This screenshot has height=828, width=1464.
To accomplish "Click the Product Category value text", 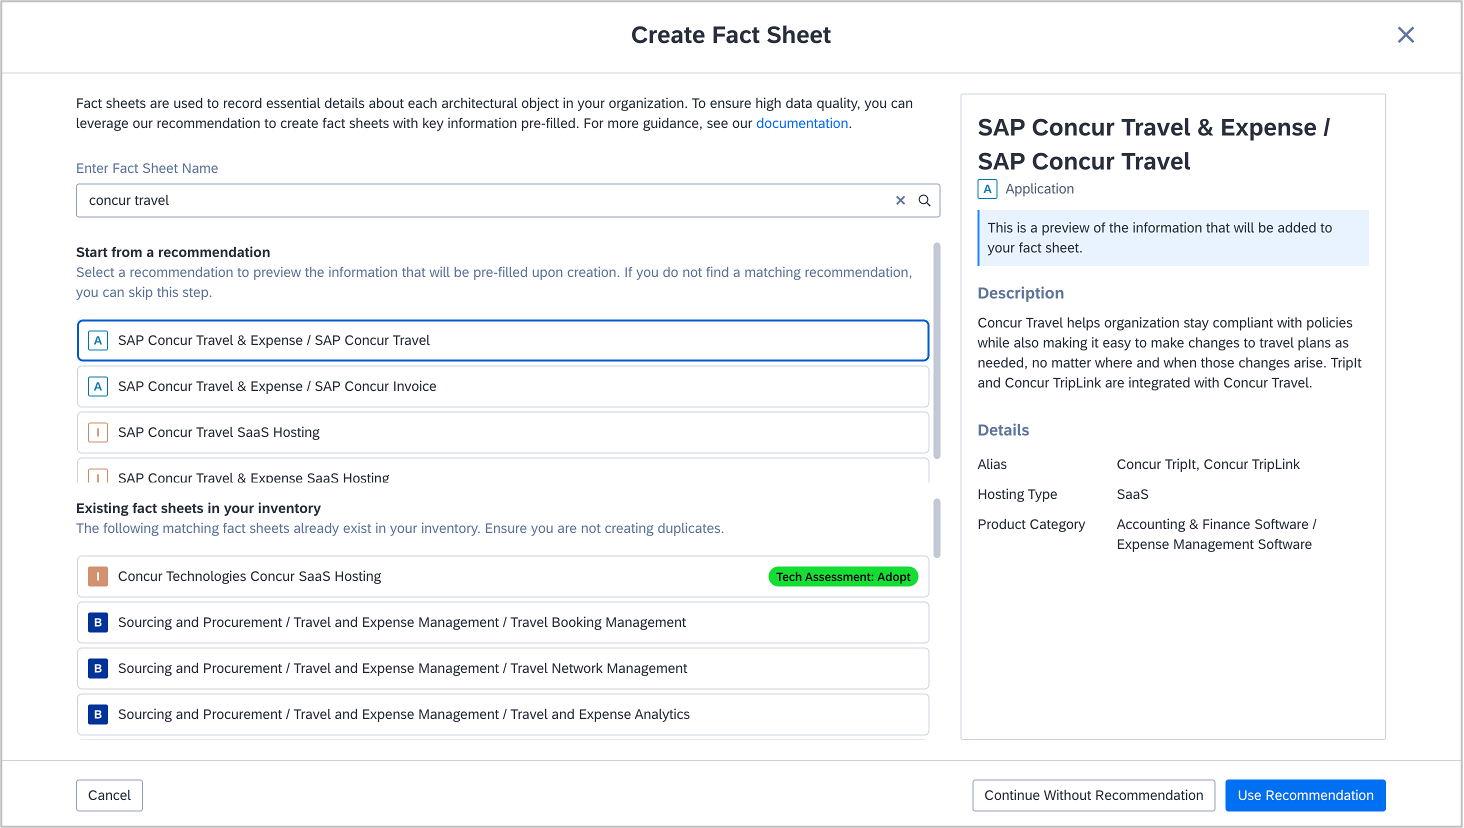I will 1216,534.
